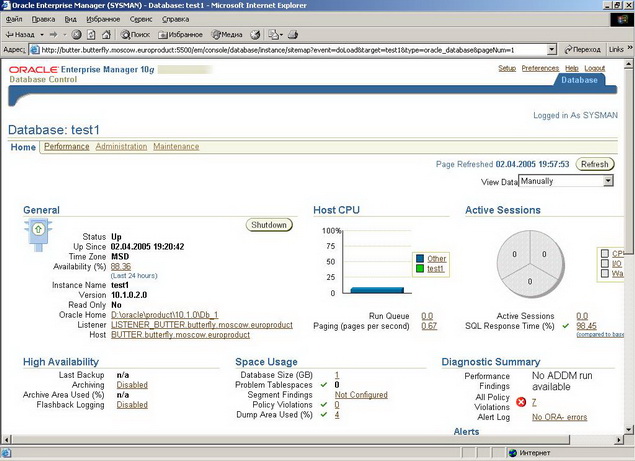Click the Mail icon in IE toolbar
Screen dimensions: 635x461
point(274,35)
